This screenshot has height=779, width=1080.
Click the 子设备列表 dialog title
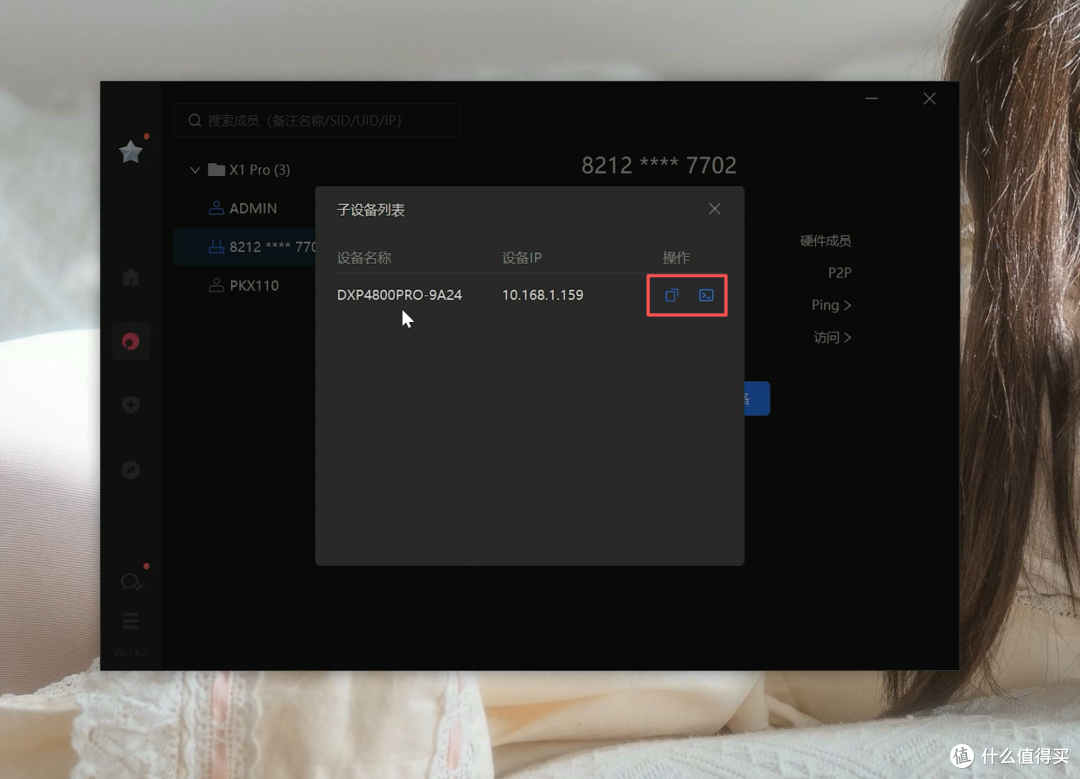(x=371, y=209)
